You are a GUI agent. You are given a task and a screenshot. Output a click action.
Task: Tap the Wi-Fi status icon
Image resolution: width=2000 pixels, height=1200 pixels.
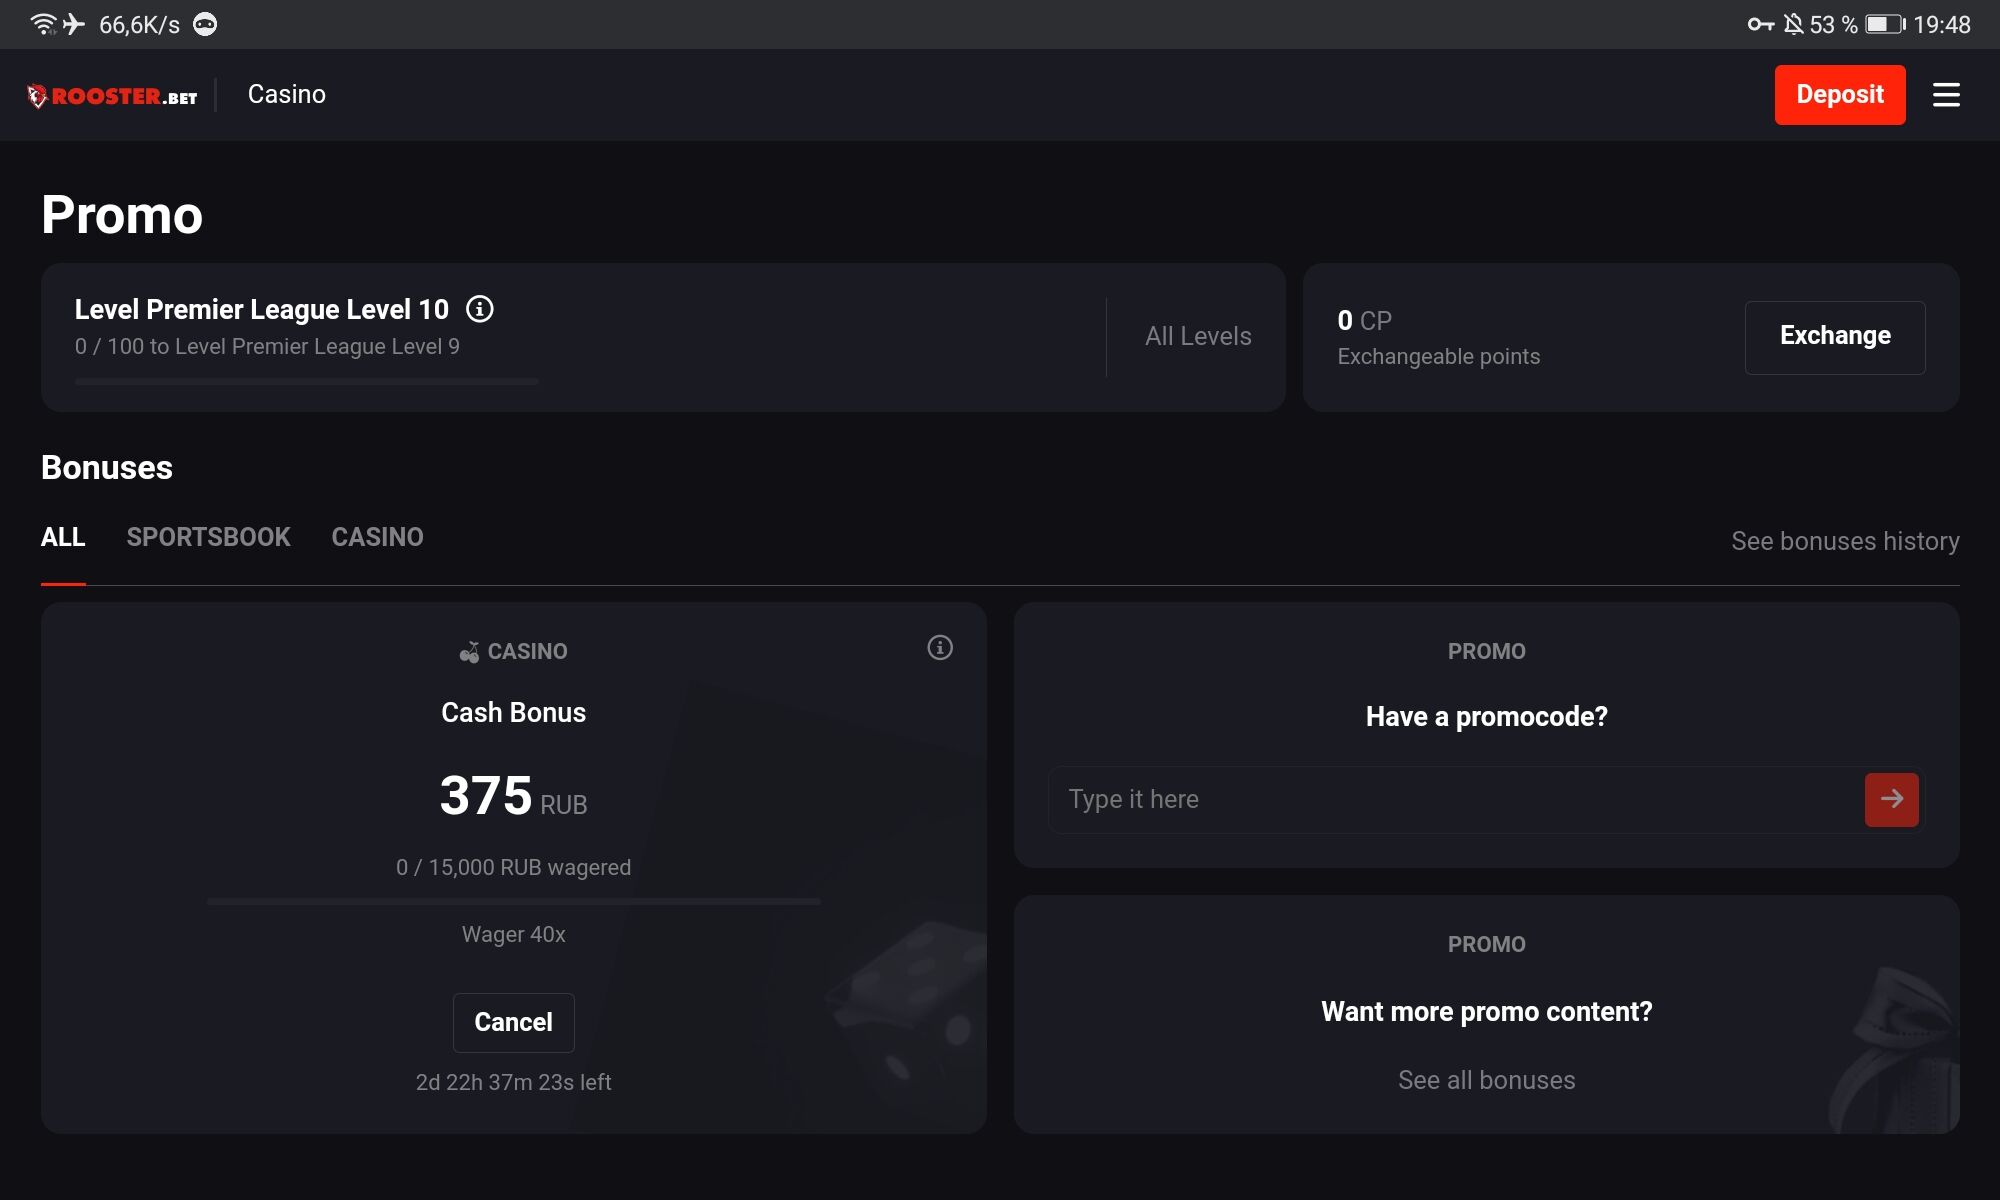tap(43, 24)
